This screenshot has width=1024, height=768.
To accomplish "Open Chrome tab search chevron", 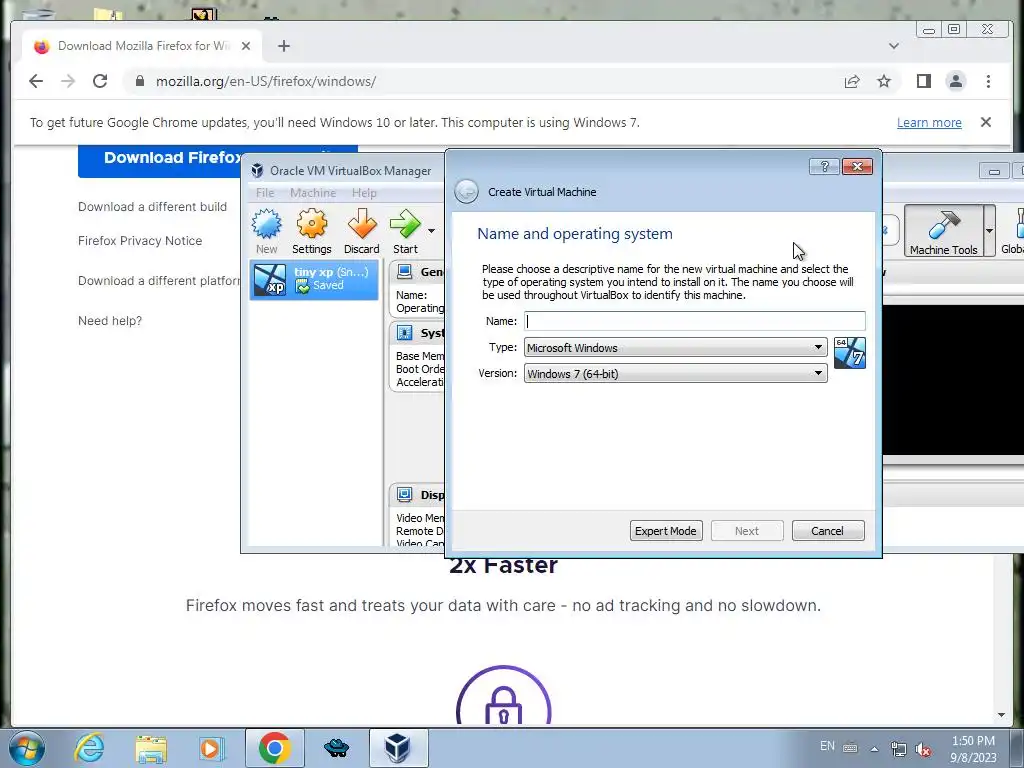I will (x=893, y=46).
